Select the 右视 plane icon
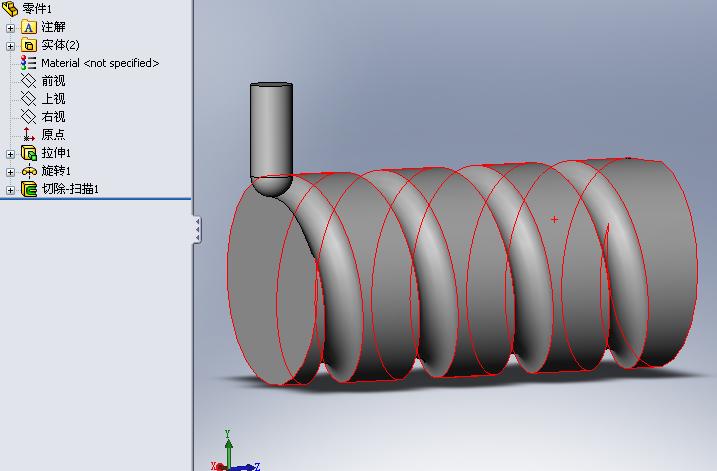717x471 pixels. point(28,117)
